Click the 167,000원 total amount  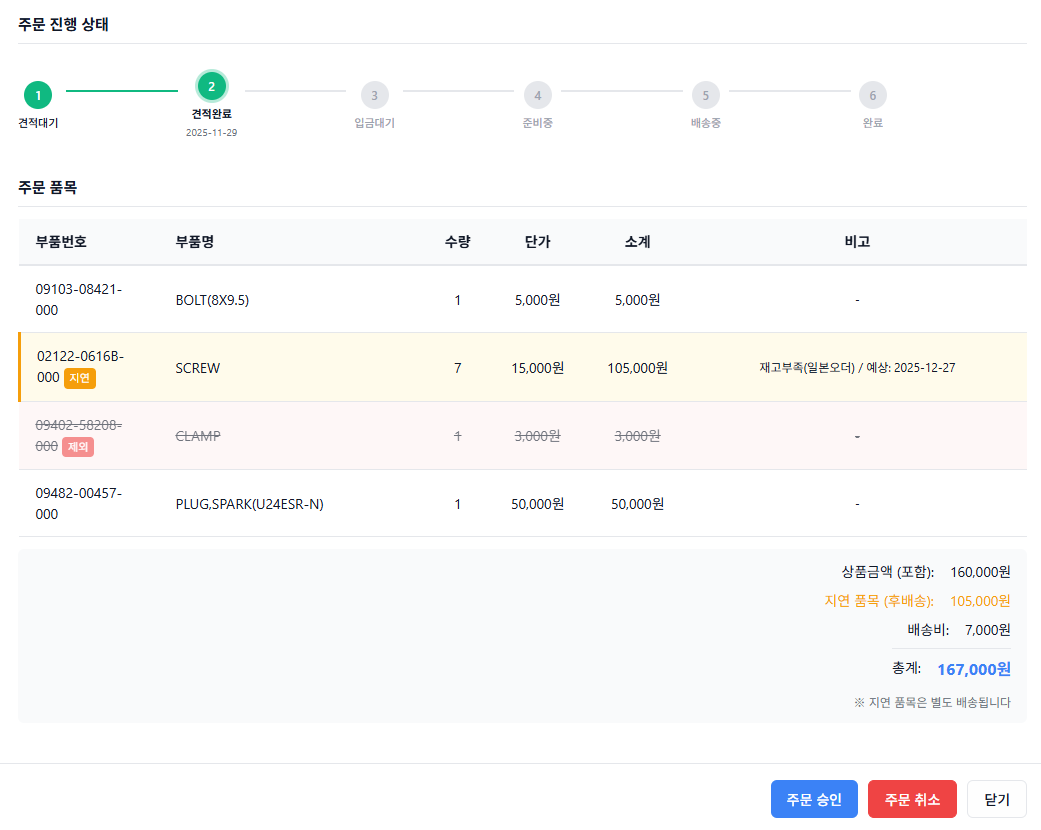[x=973, y=669]
